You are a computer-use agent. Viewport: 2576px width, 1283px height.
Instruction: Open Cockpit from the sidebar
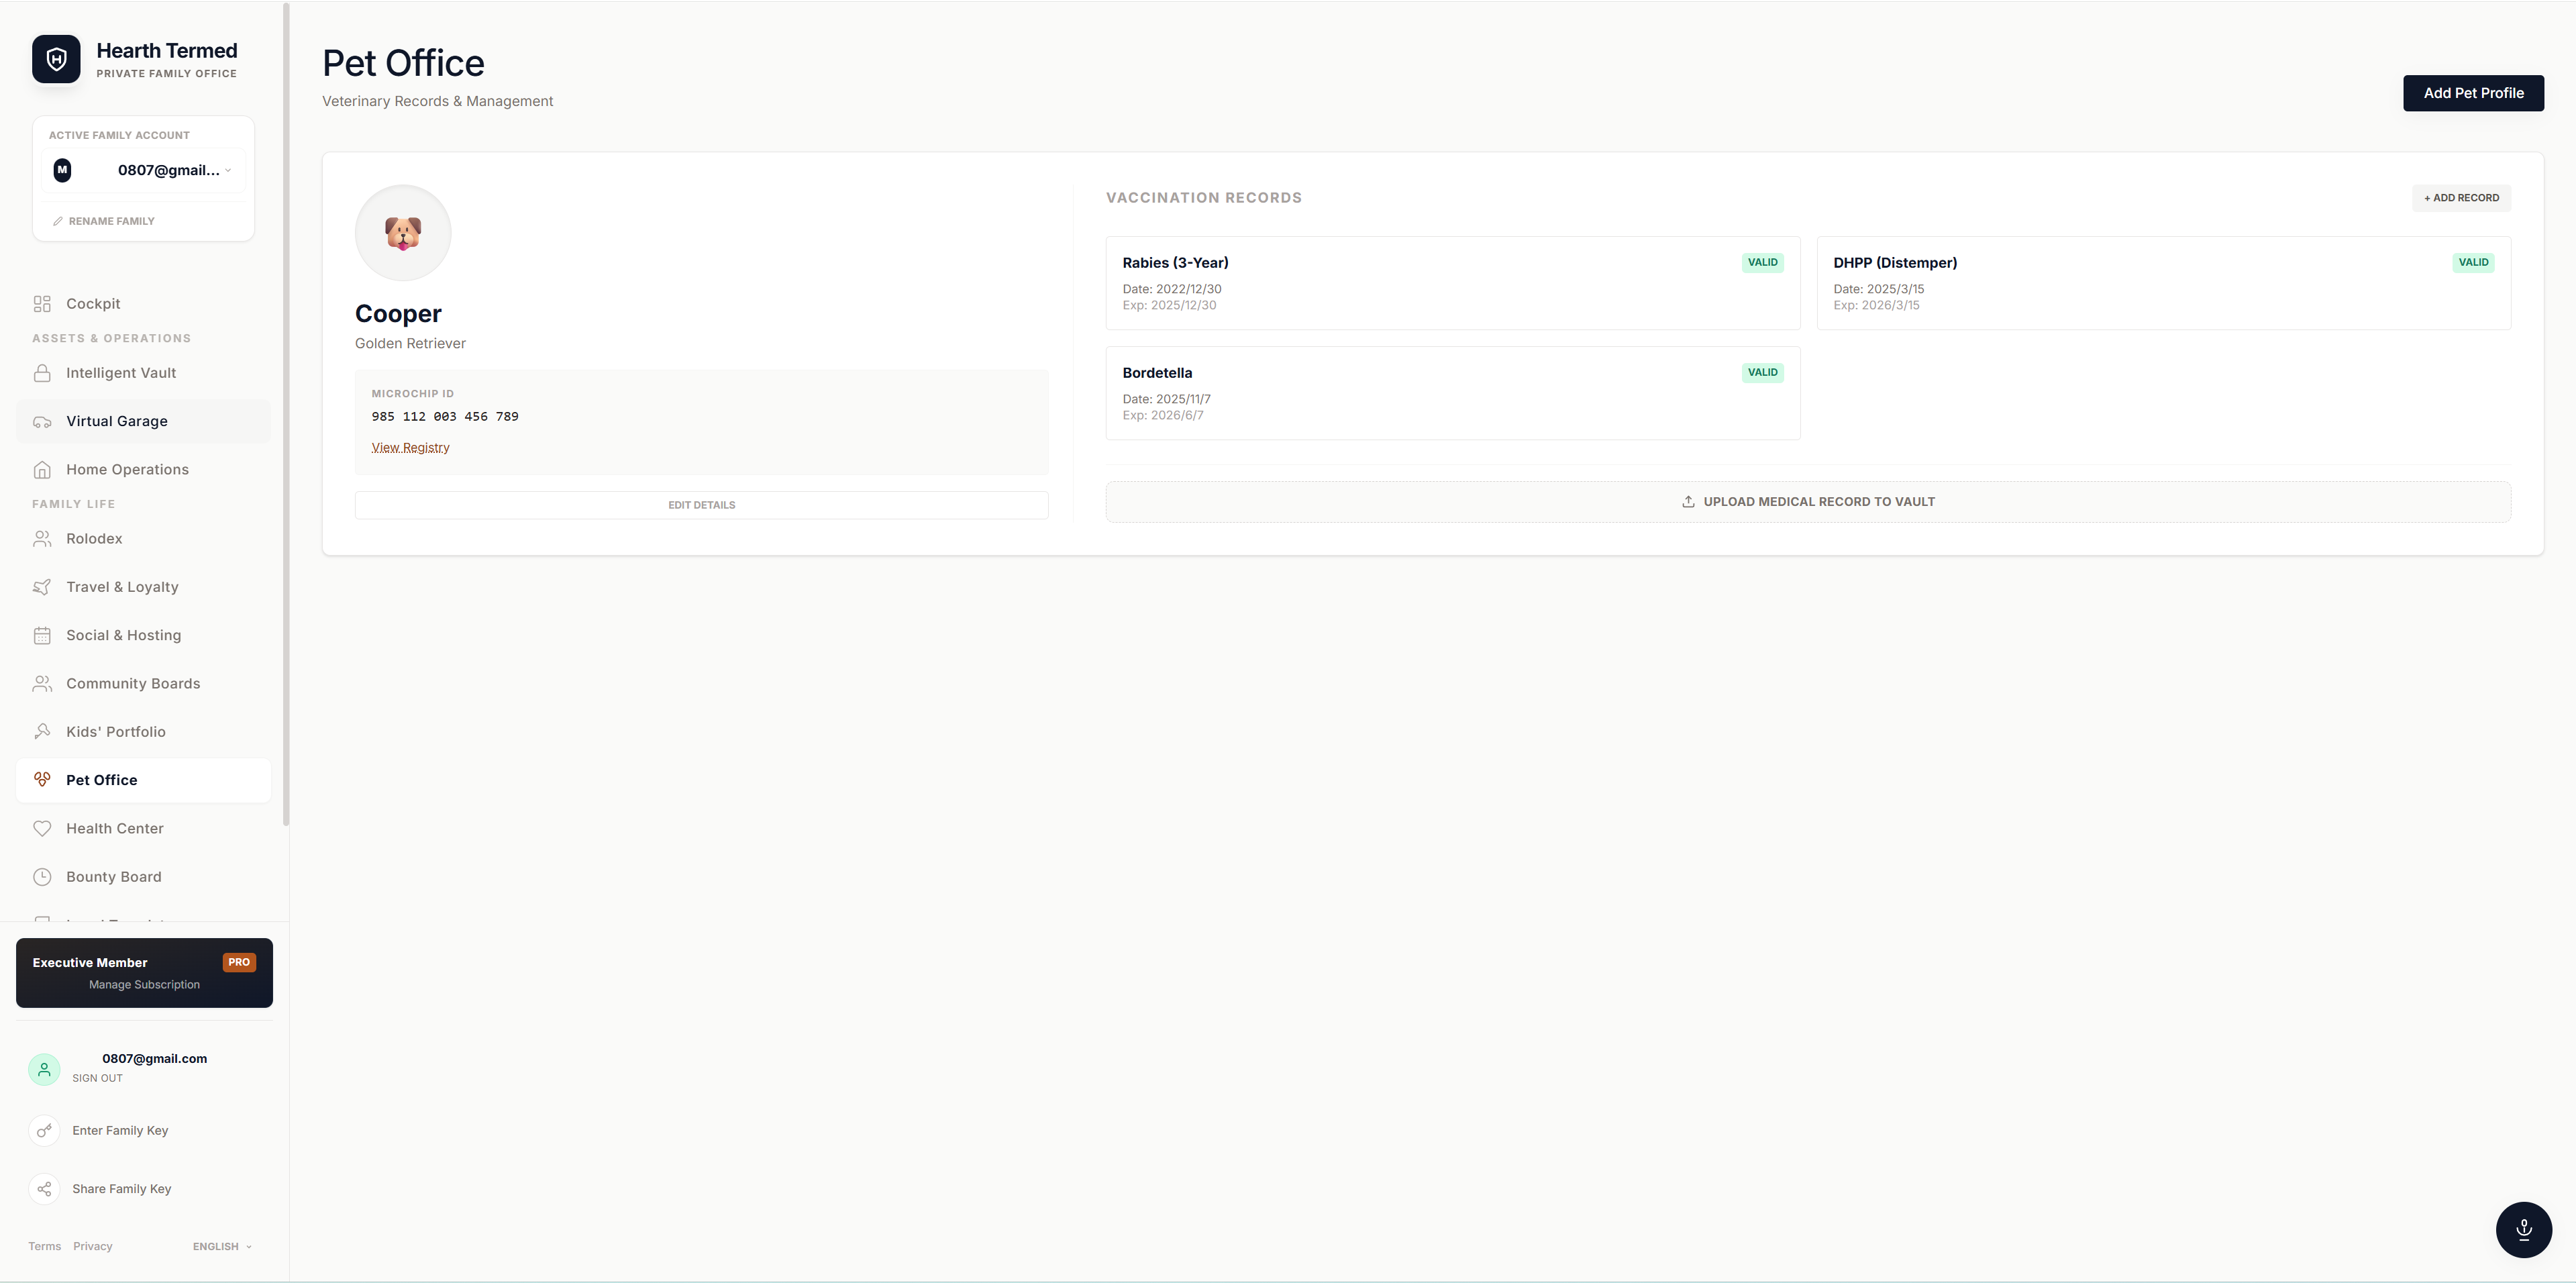coord(93,304)
